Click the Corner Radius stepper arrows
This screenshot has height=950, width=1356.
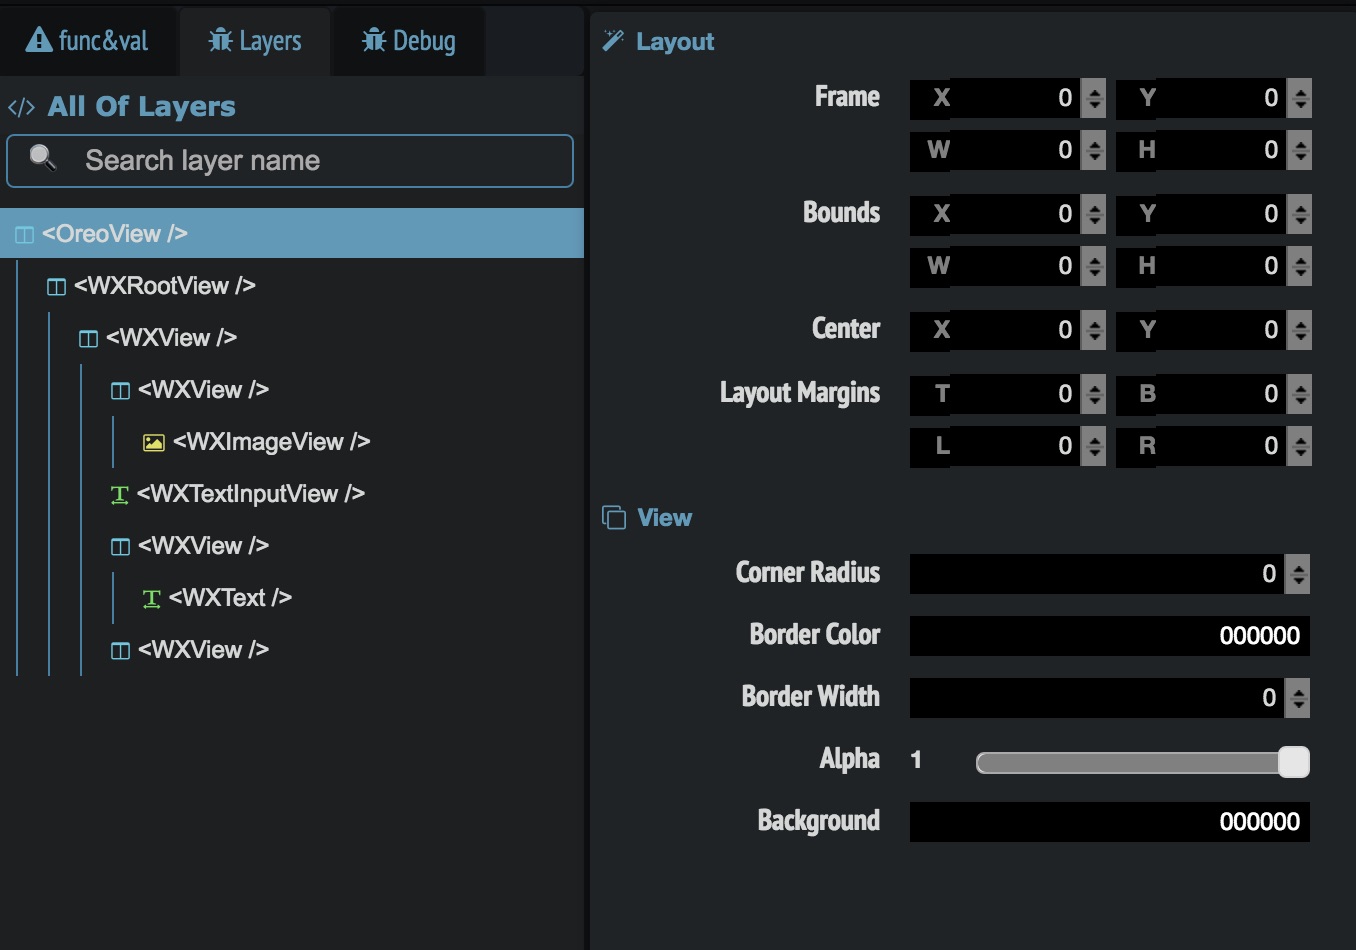tap(1298, 574)
